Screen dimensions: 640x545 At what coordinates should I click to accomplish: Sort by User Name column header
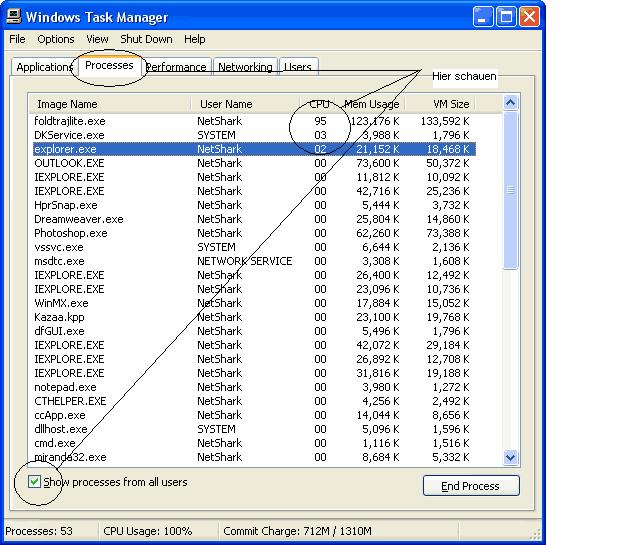246,104
